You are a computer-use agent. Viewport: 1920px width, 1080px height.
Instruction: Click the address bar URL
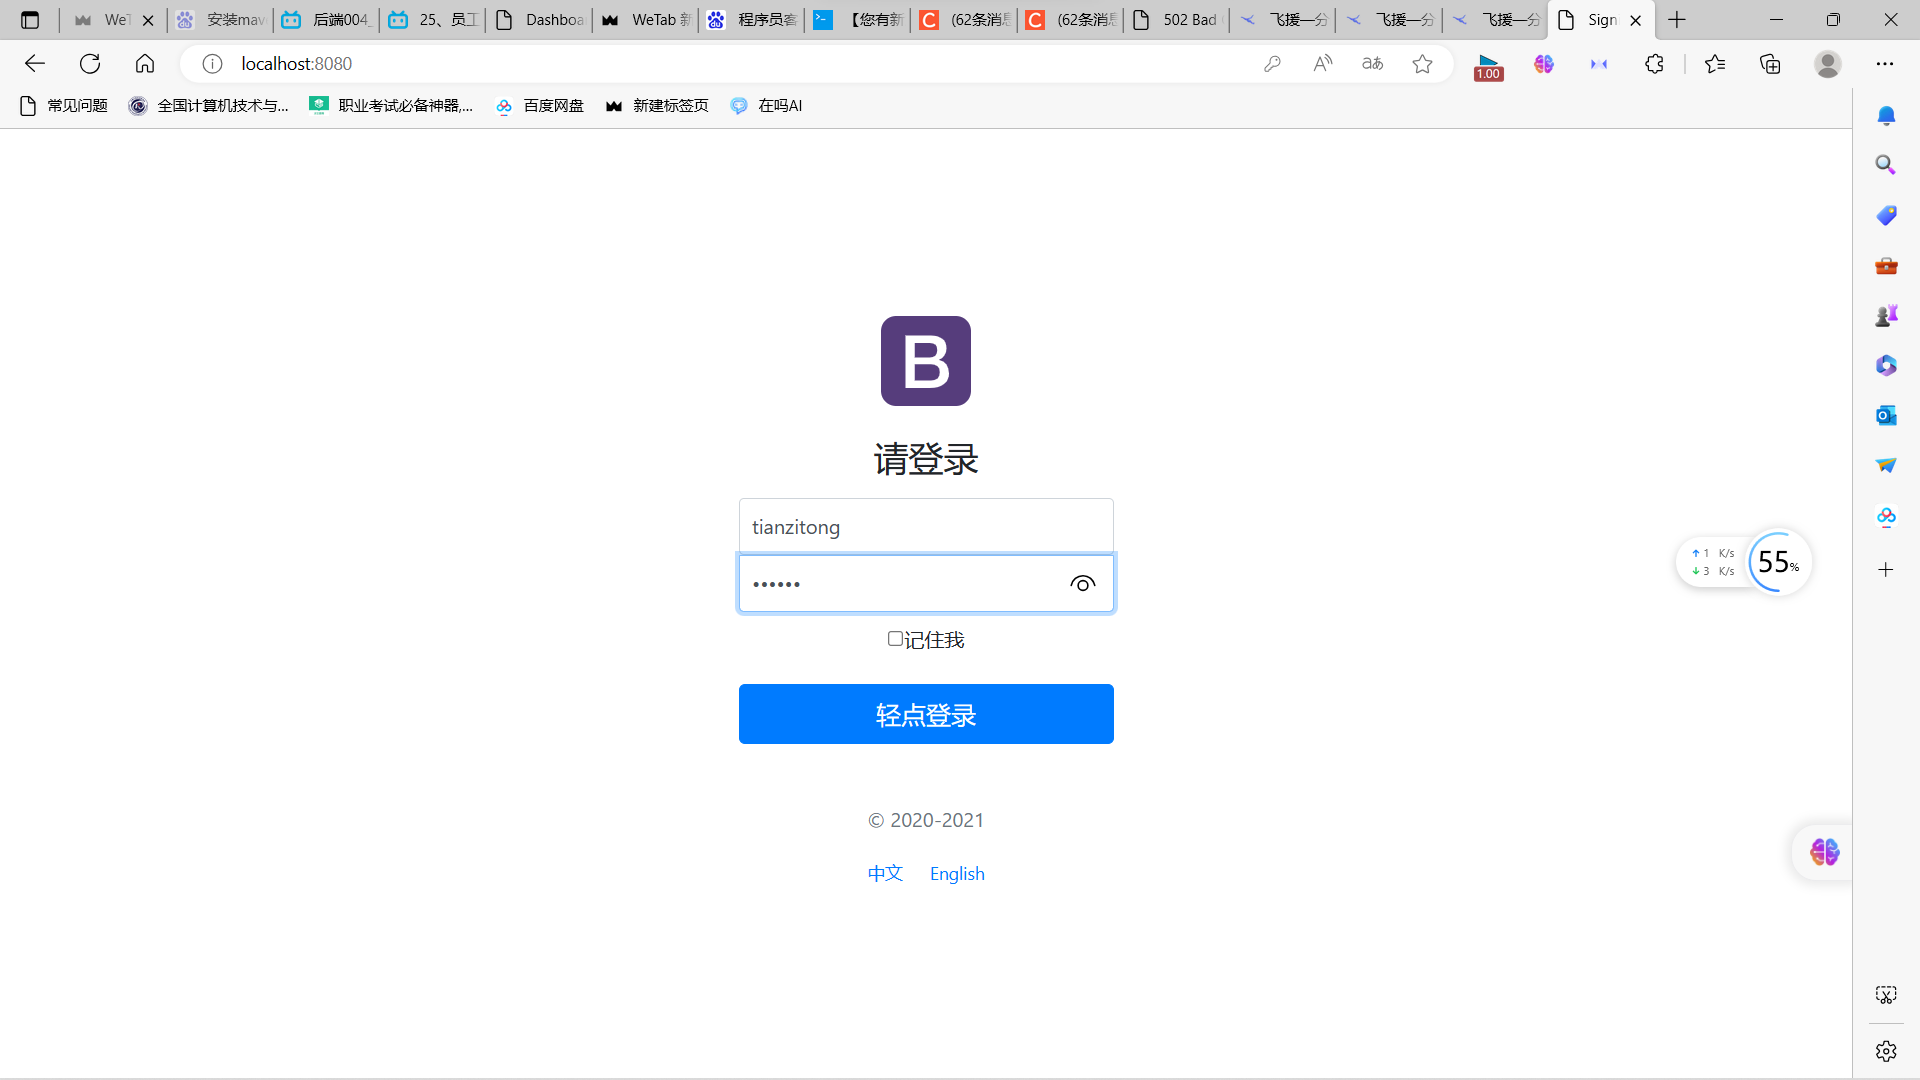(296, 64)
